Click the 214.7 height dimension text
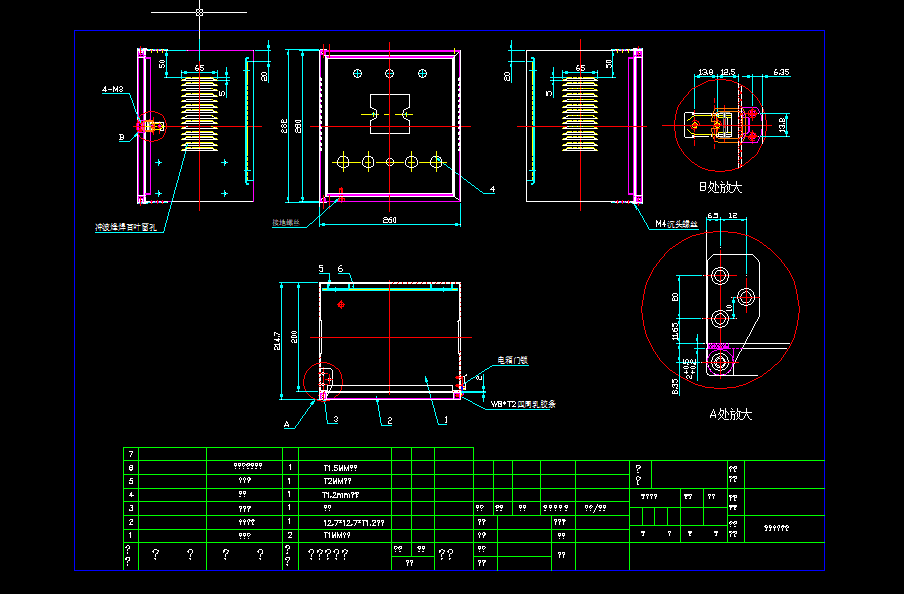The width and height of the screenshot is (904, 594). tap(277, 341)
